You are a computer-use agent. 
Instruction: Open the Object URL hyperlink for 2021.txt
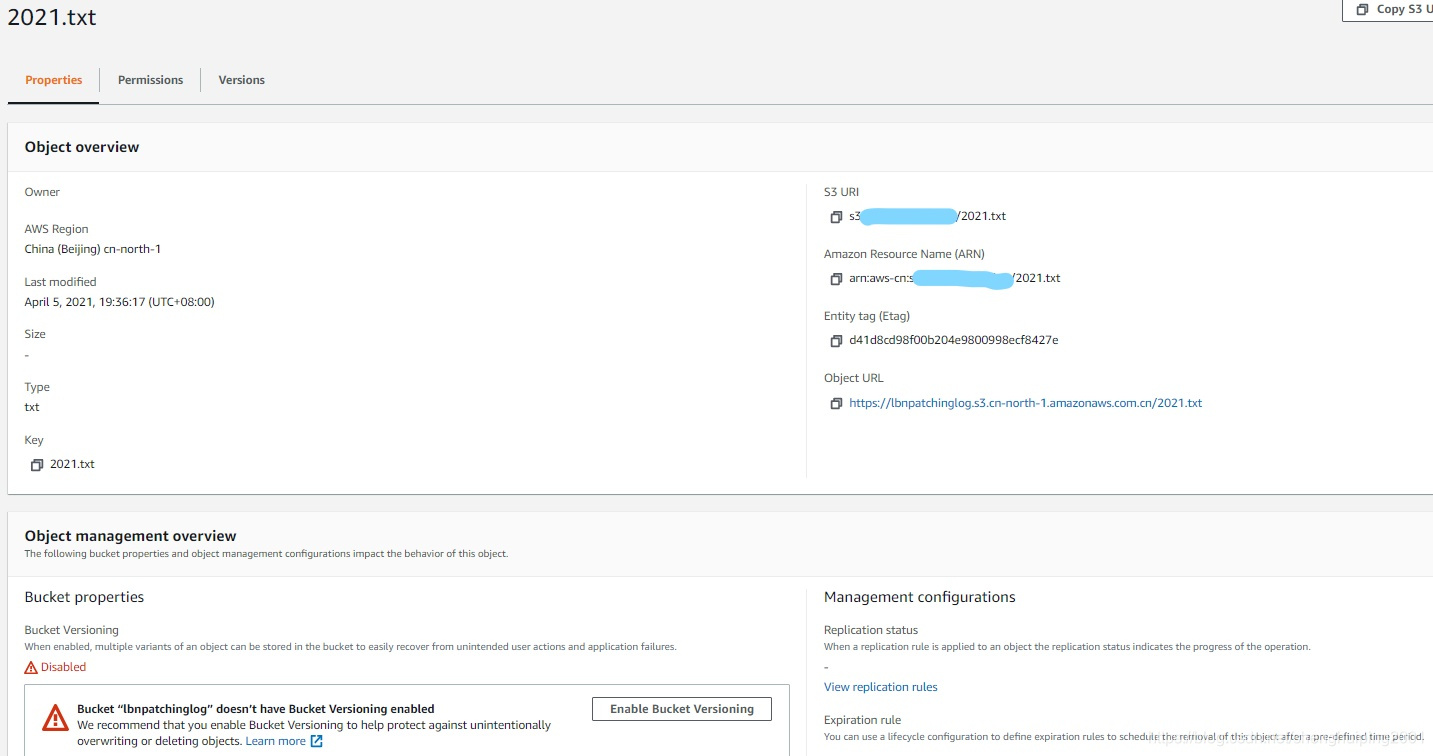point(1026,402)
